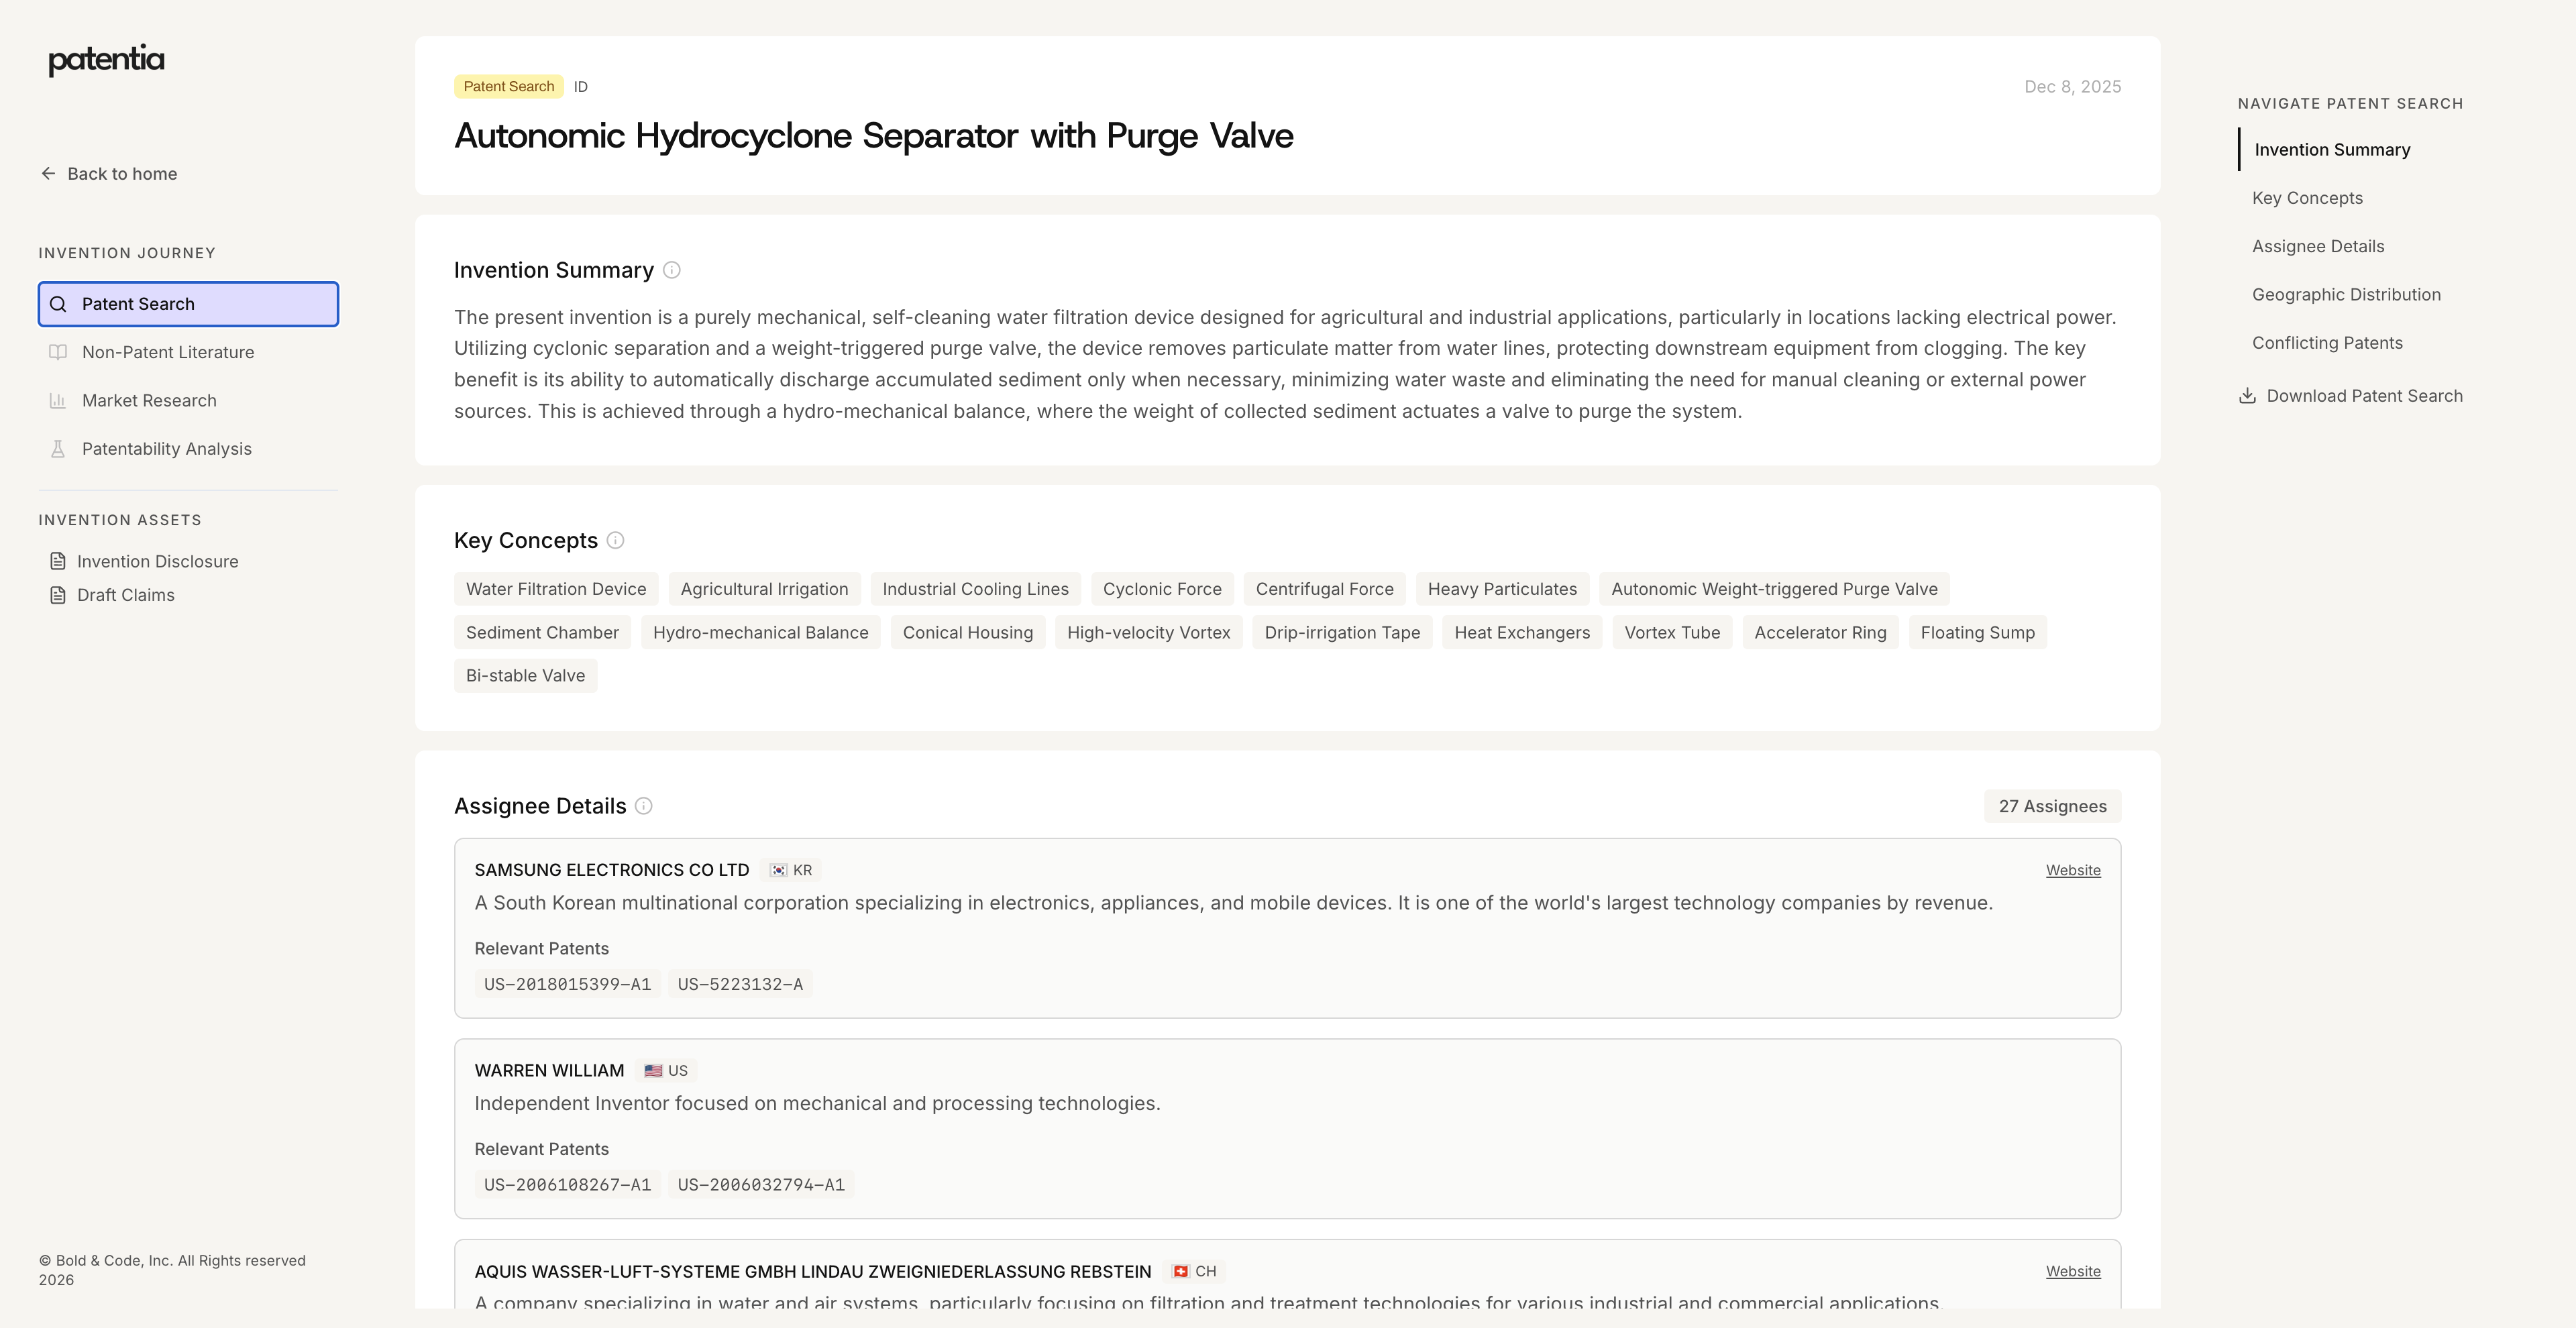The width and height of the screenshot is (2576, 1328).
Task: Click the back arrow icon near home
Action: 48,174
